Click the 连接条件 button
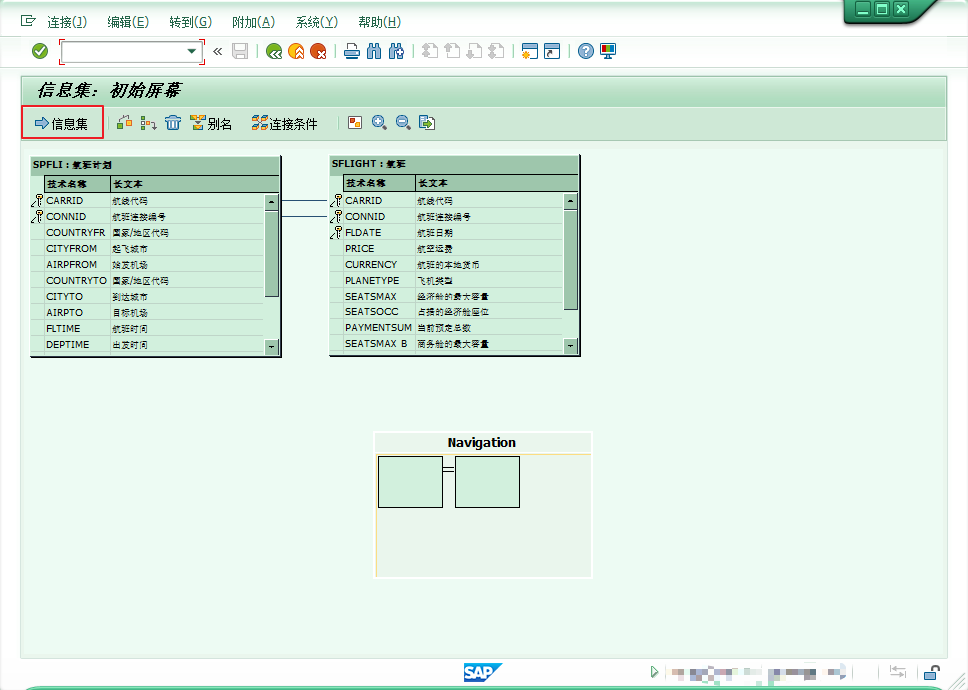Screen dimensions: 968x690 point(284,124)
